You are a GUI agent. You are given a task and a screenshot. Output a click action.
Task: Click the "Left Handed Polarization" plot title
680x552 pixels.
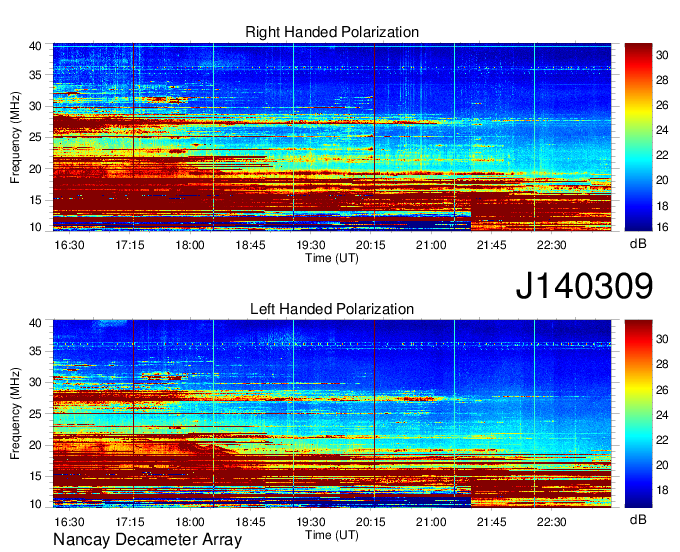[332, 309]
